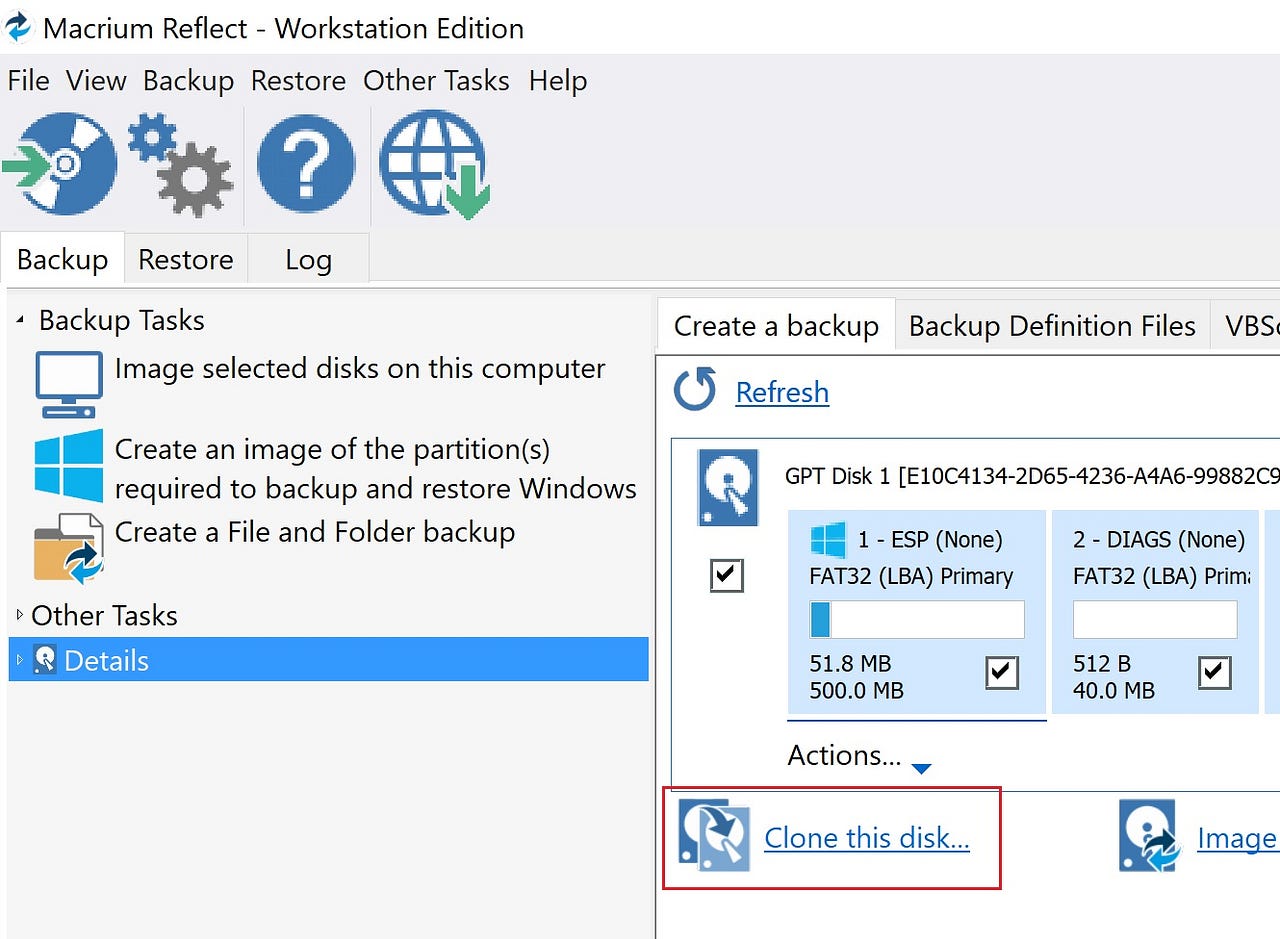1280x939 pixels.
Task: Switch to the Restore tab below toolbar
Action: pyautogui.click(x=185, y=259)
